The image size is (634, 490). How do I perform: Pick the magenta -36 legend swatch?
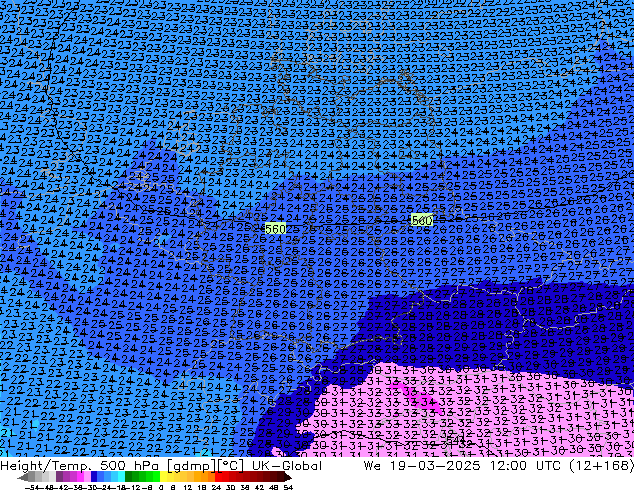(x=80, y=476)
